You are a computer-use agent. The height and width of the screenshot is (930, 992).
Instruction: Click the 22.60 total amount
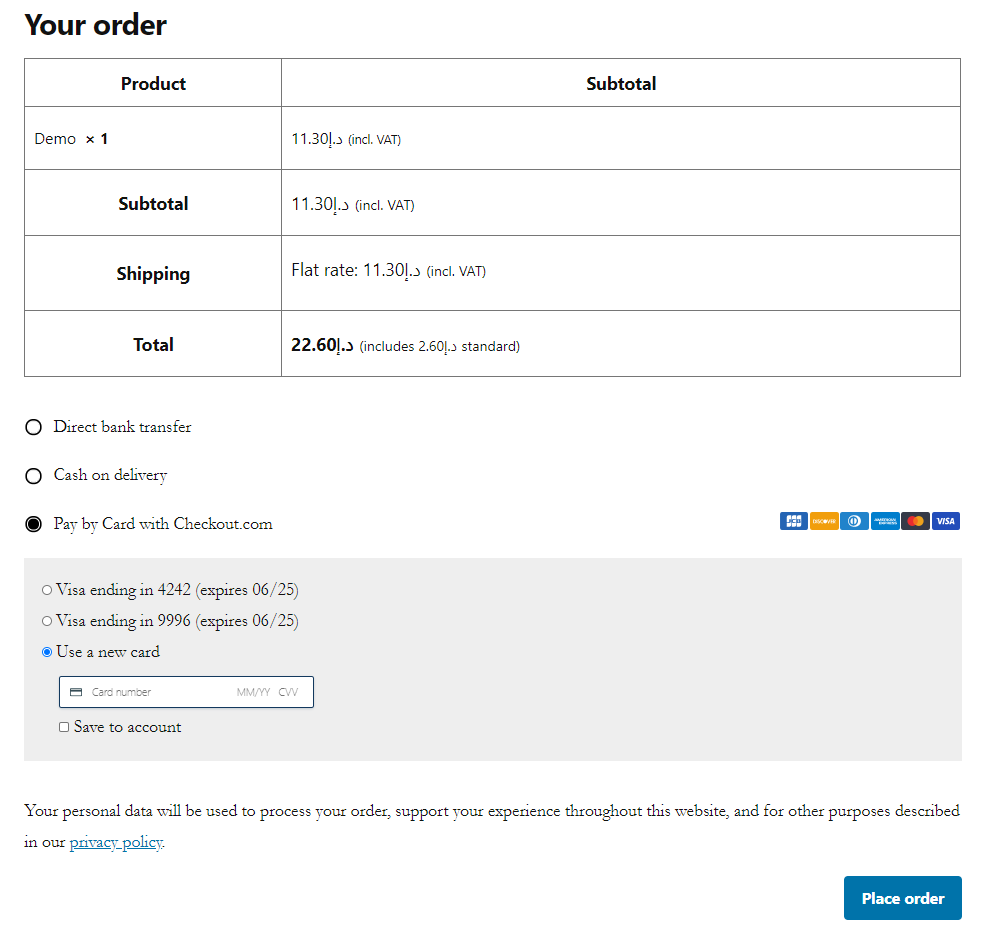(x=322, y=345)
